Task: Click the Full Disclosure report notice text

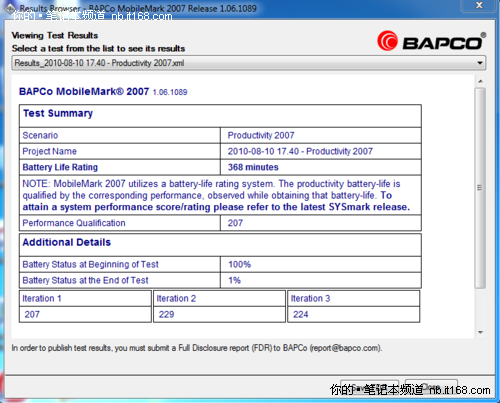Action: tap(197, 348)
